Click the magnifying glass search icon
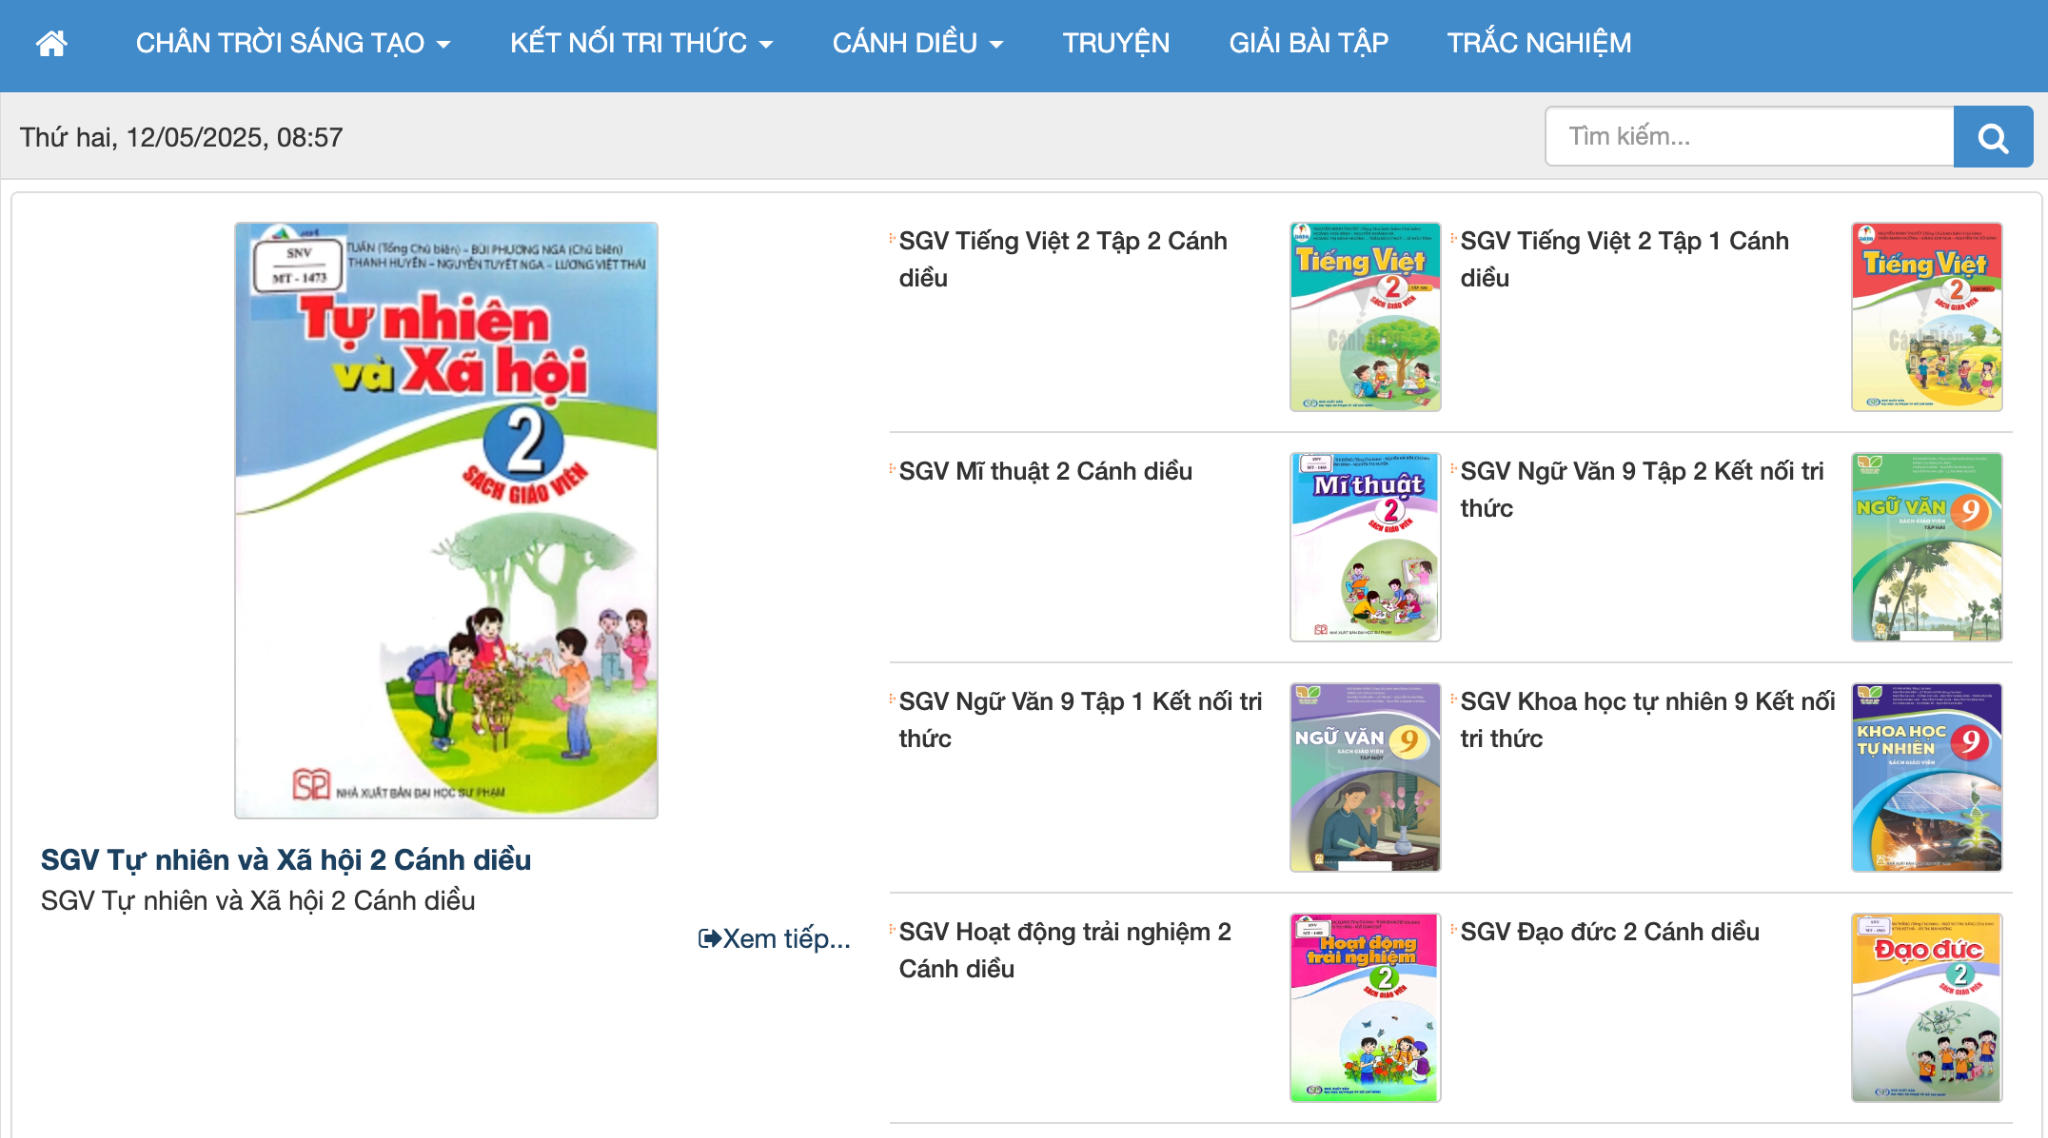Image resolution: width=2048 pixels, height=1138 pixels. 1993,136
